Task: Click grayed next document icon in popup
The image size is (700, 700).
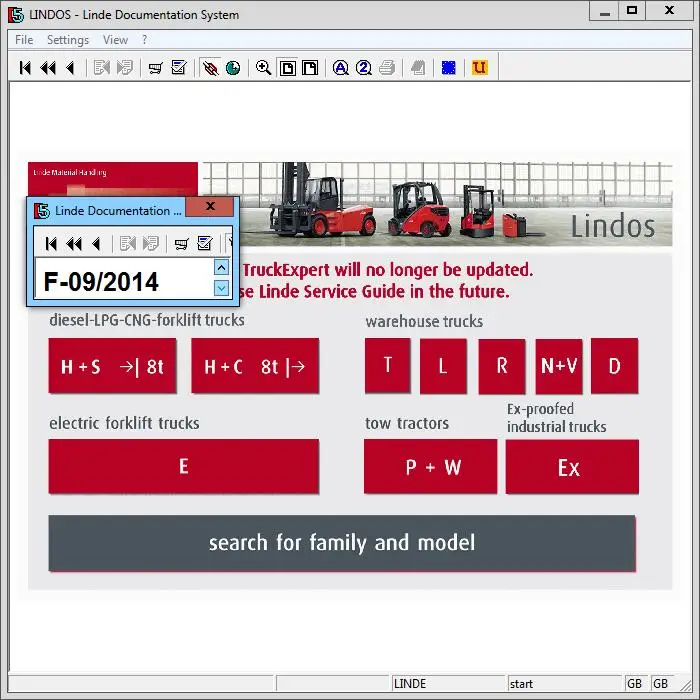Action: 150,244
